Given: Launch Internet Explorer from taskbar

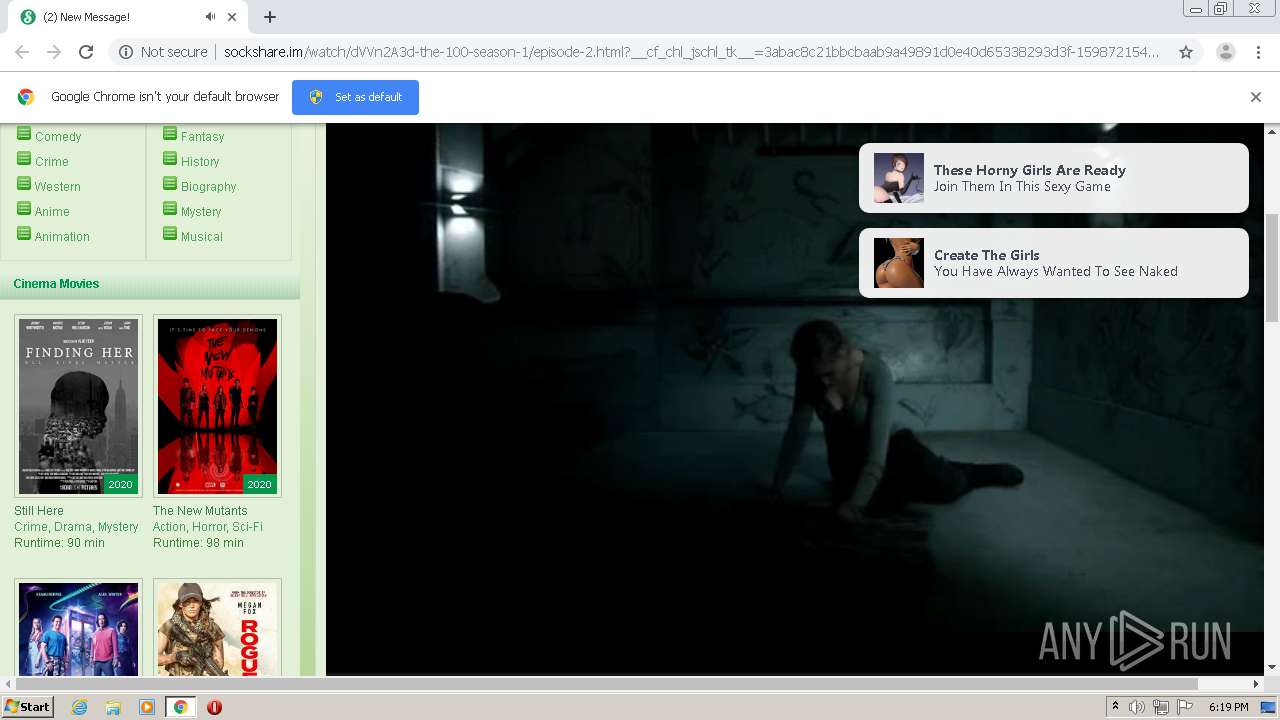Looking at the screenshot, I should coord(79,707).
